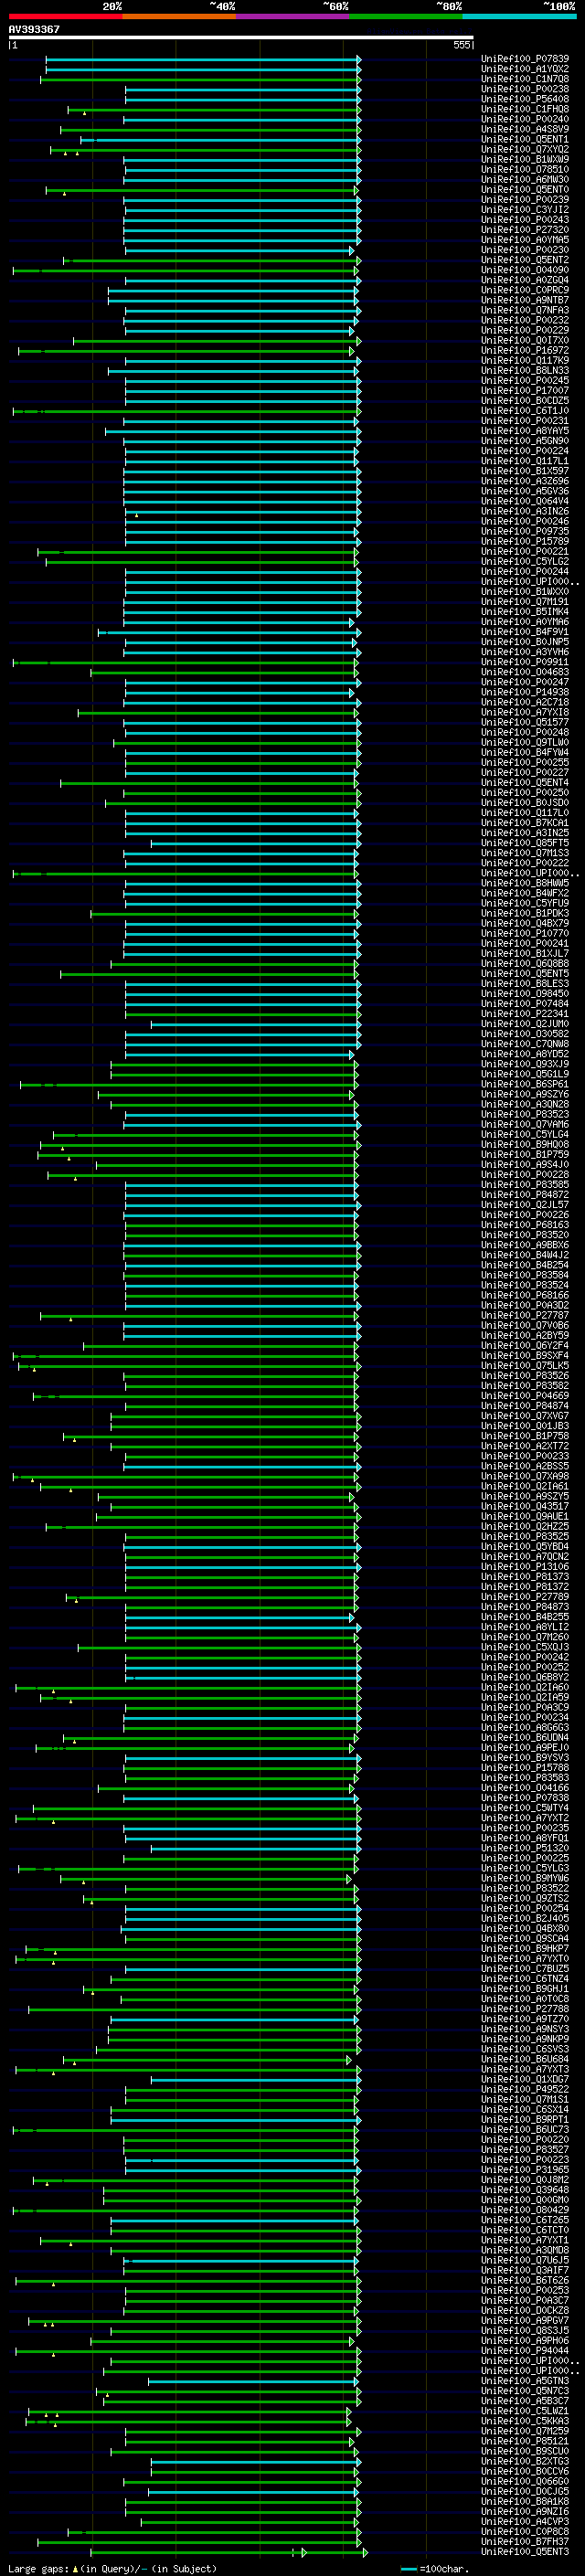The image size is (585, 2576).
Task: Click the orange ~40% identity legend segment
Action: [x=179, y=16]
